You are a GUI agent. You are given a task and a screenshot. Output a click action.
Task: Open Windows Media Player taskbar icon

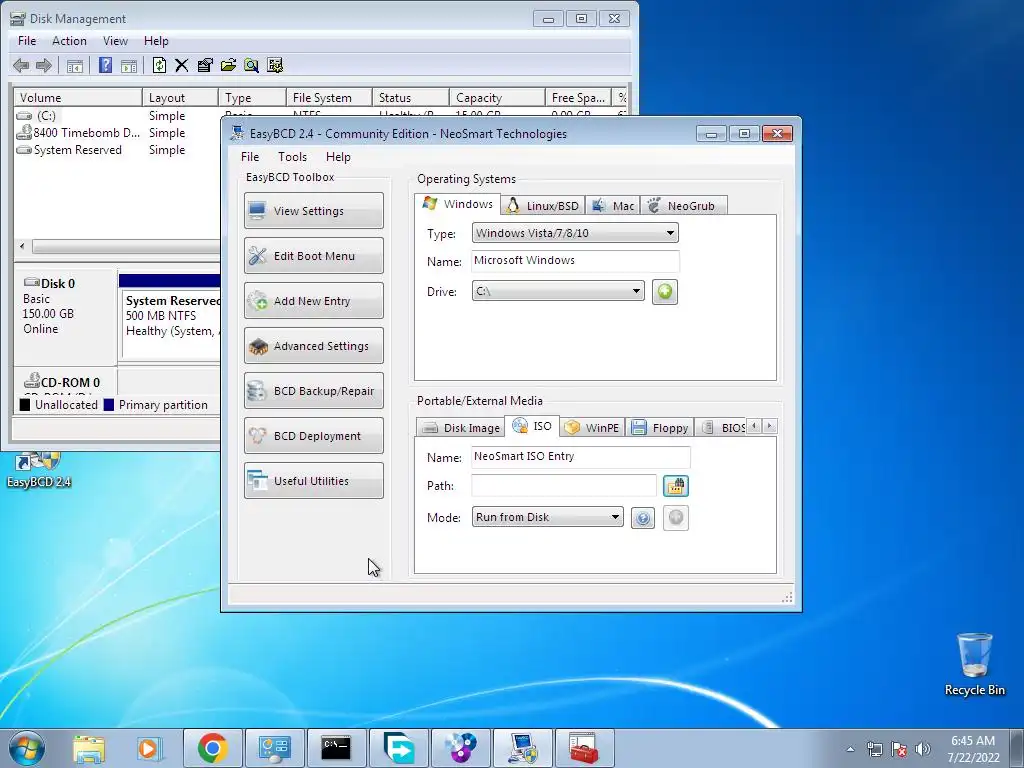tap(150, 748)
